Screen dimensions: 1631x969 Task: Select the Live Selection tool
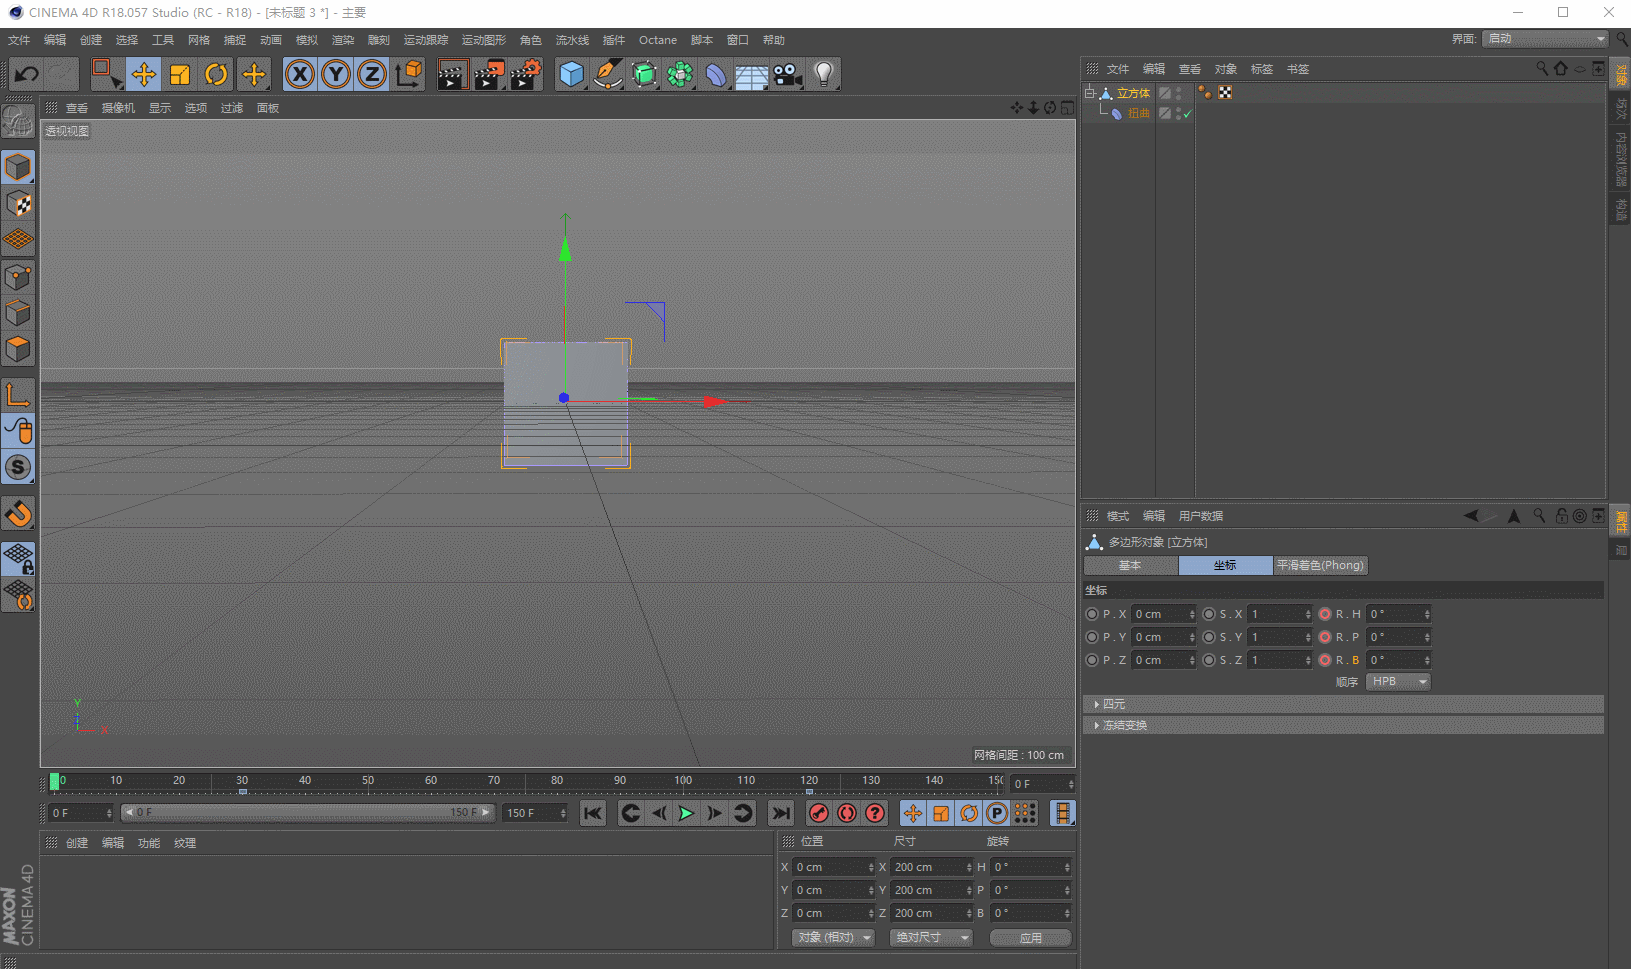[x=106, y=74]
